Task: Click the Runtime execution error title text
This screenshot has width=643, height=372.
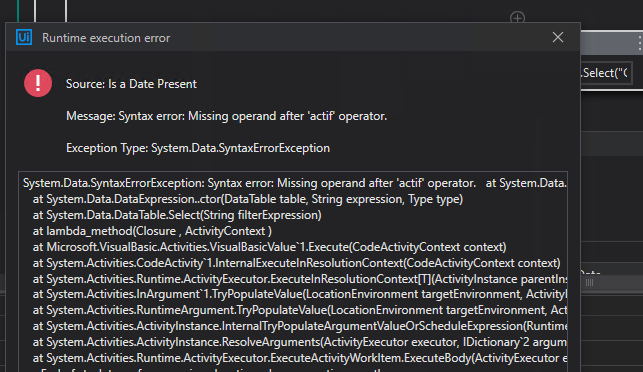Action: 106,38
